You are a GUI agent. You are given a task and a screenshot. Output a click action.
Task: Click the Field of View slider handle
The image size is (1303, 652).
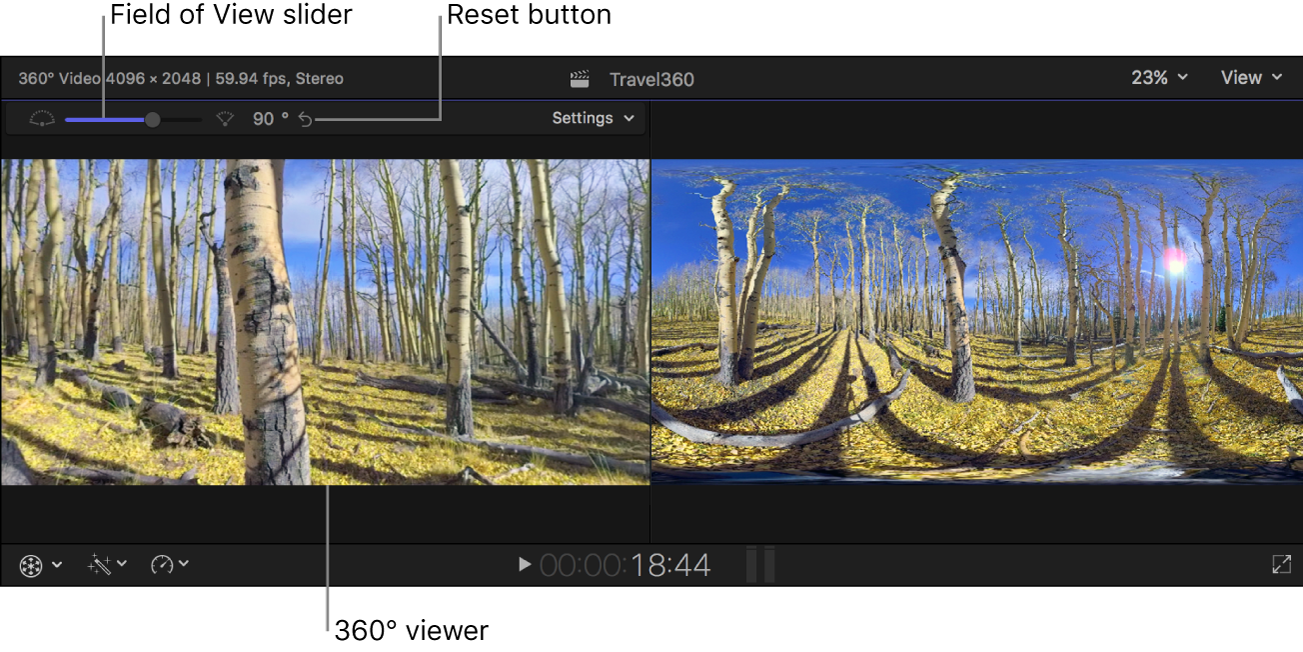pos(151,118)
